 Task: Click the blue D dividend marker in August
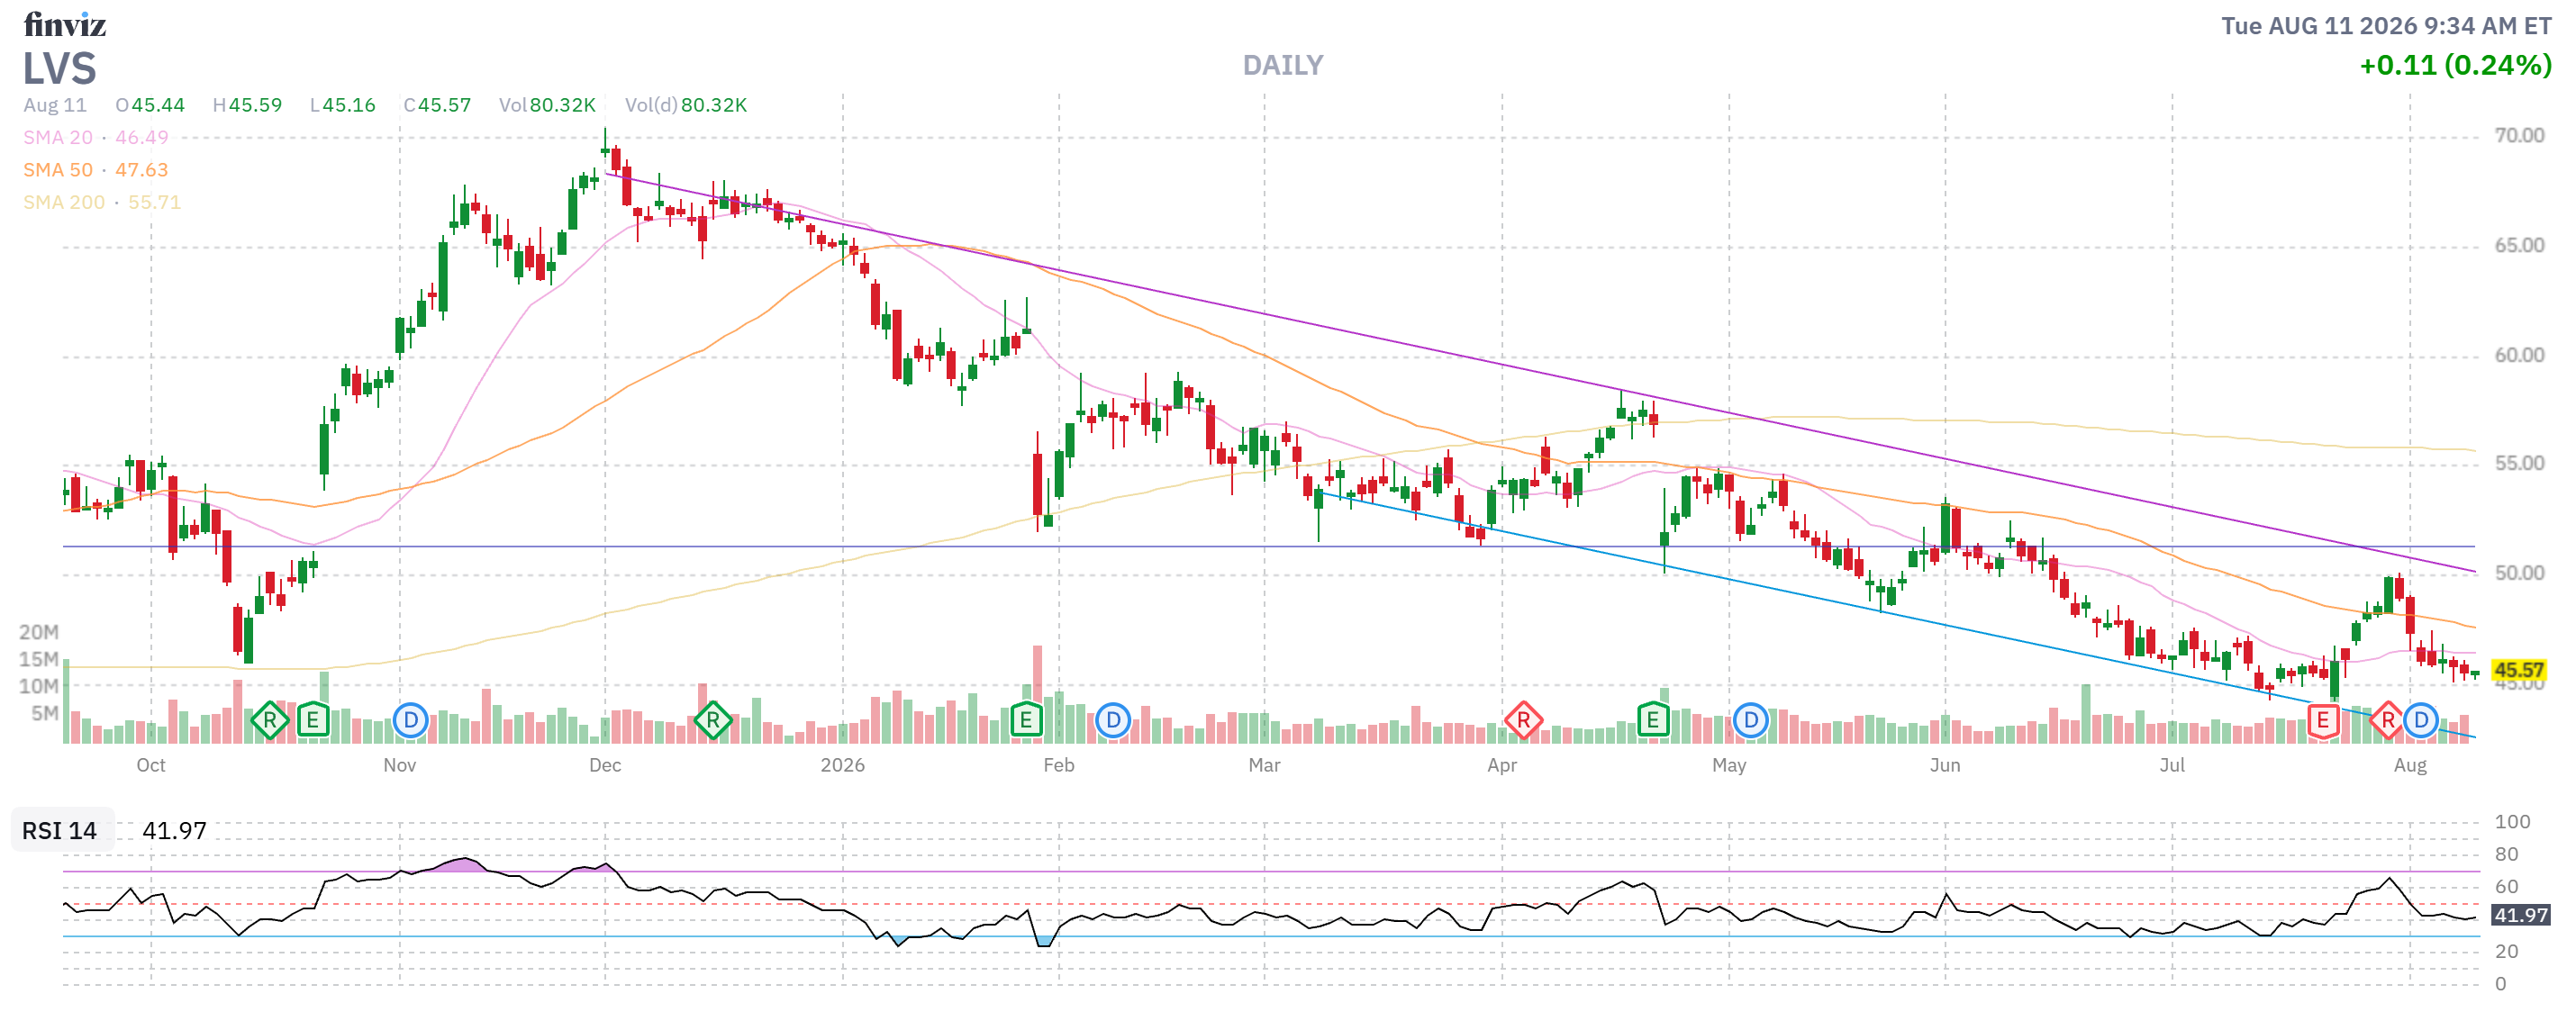2420,719
